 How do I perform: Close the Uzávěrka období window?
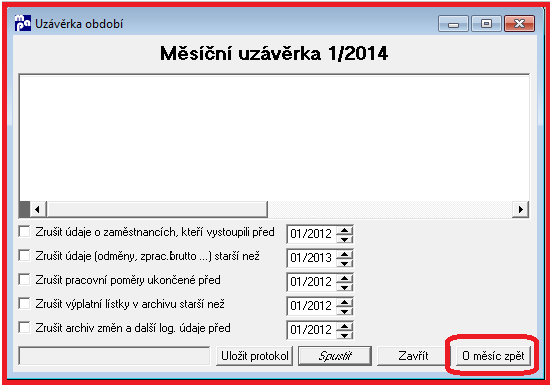(x=519, y=24)
